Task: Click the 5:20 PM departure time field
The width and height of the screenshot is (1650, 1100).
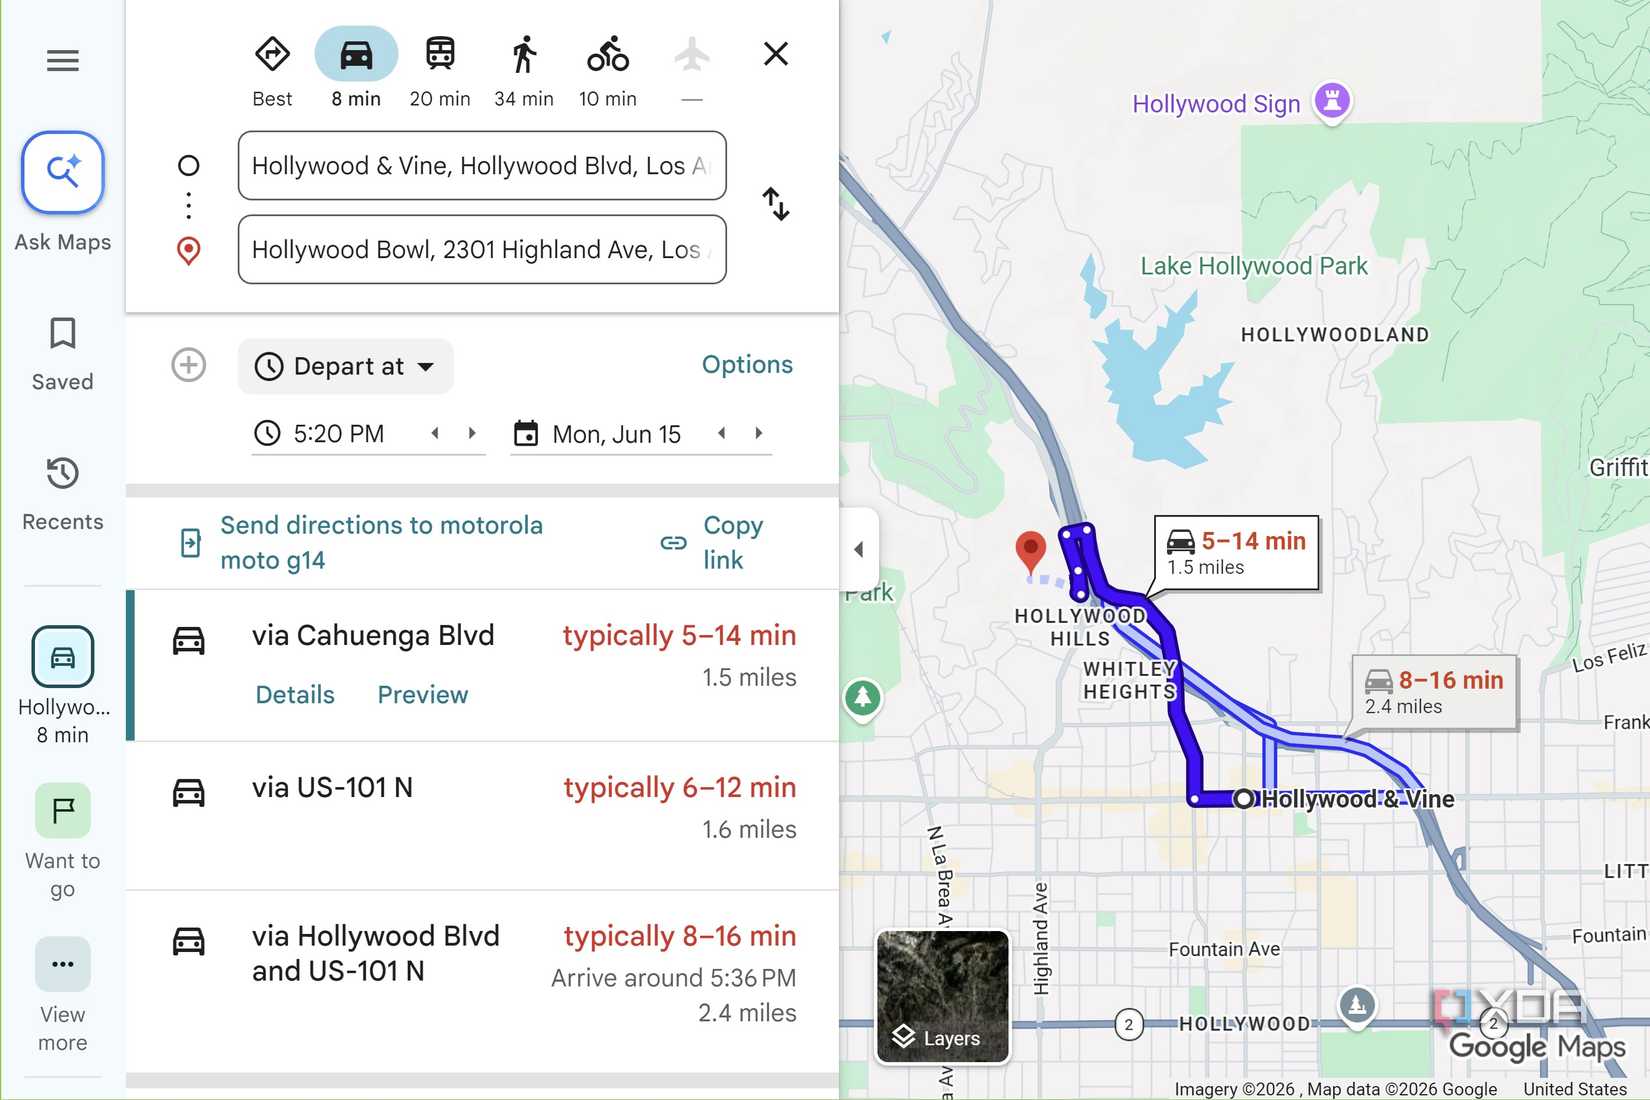Action: point(338,434)
